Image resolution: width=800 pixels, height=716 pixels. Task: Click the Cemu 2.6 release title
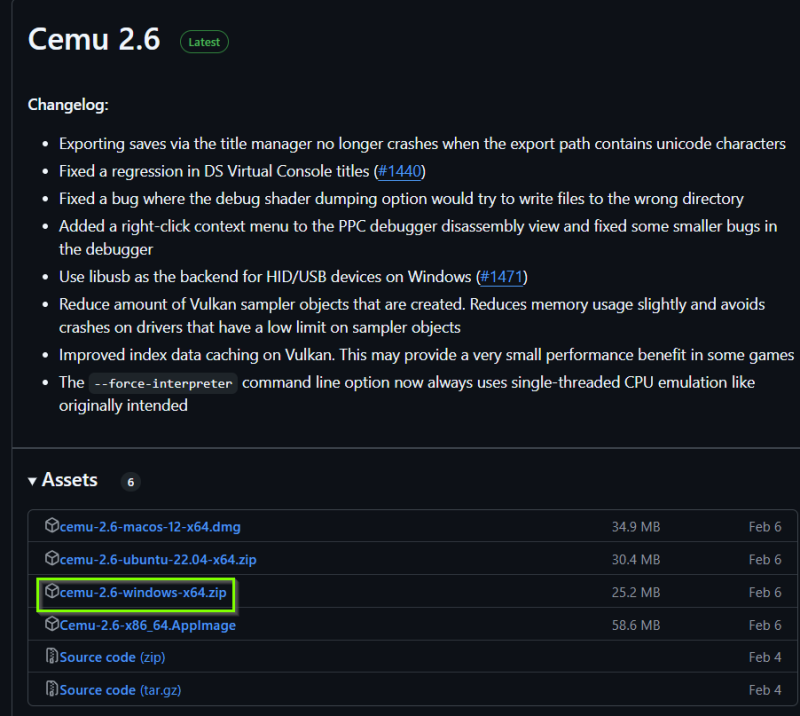click(x=94, y=40)
